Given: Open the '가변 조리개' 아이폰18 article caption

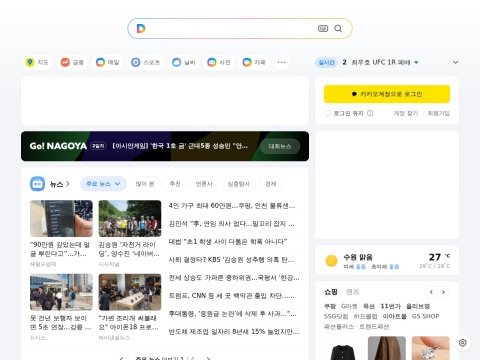Looking at the screenshot, I should click(x=129, y=322).
